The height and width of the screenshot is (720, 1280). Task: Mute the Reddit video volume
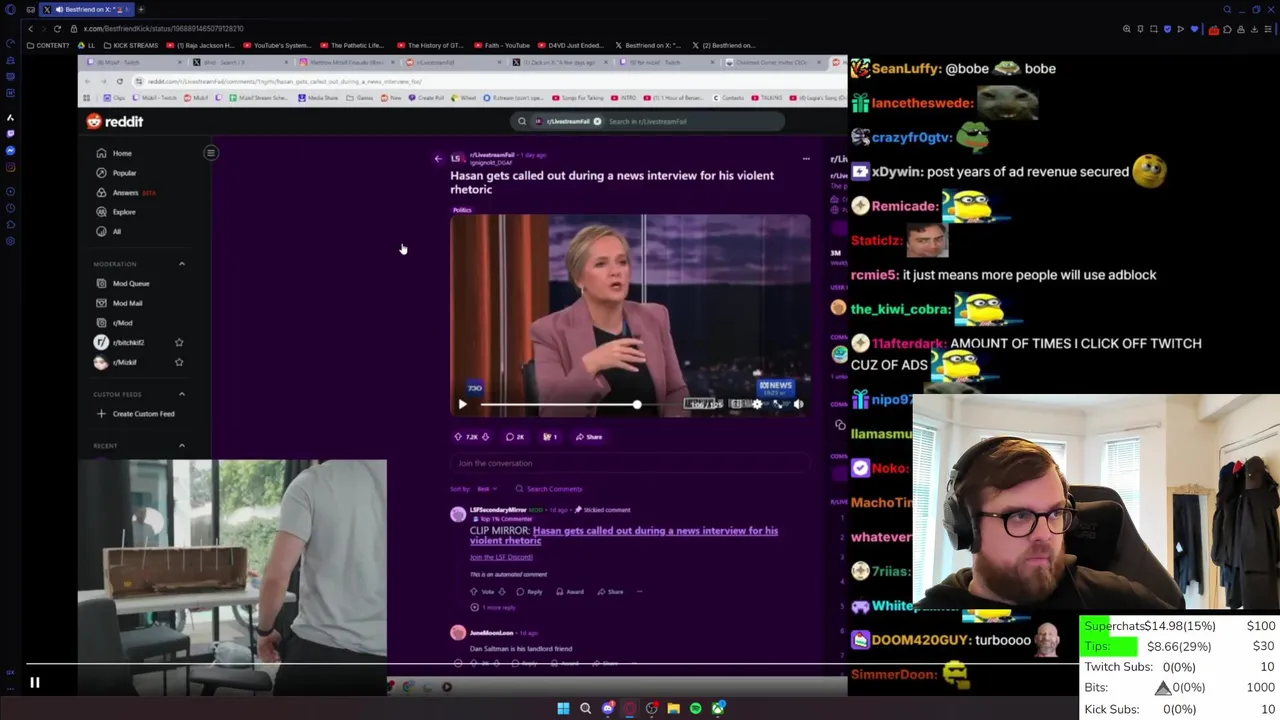click(x=798, y=404)
